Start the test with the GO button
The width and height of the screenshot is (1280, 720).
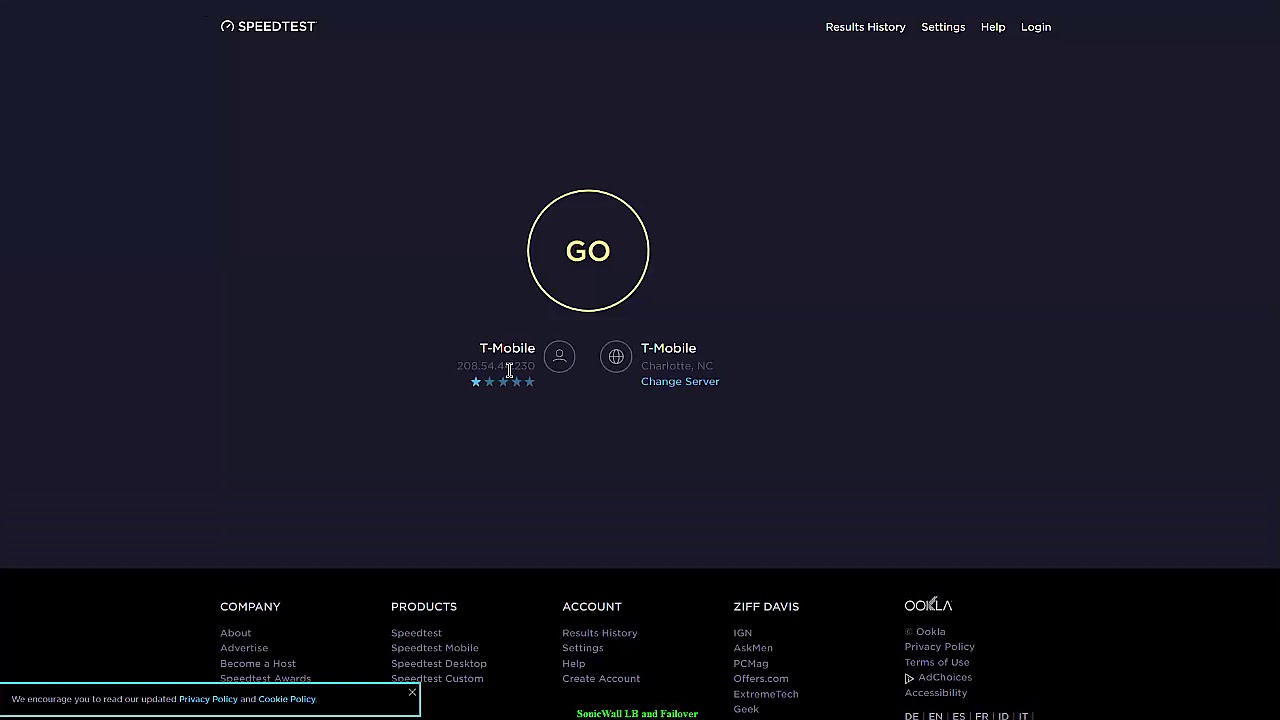point(588,250)
